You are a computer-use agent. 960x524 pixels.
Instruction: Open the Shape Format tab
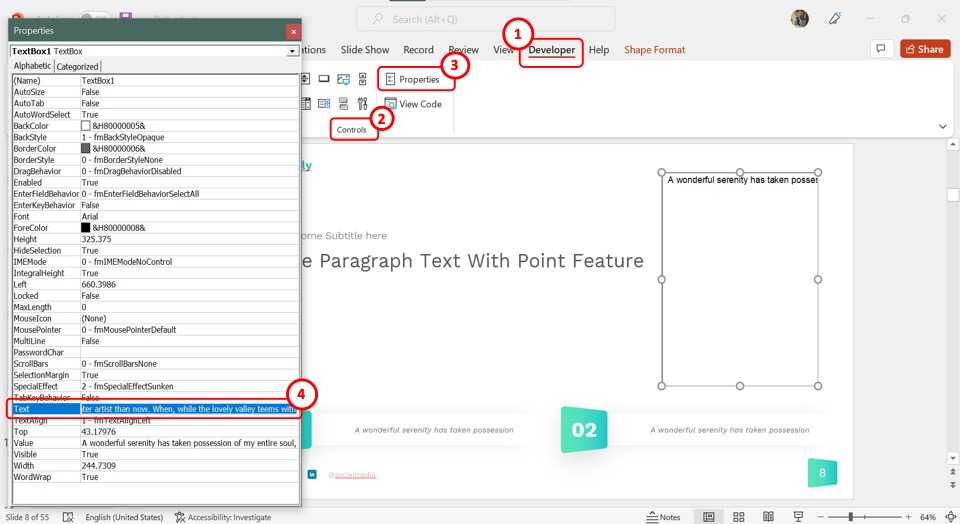(x=654, y=50)
